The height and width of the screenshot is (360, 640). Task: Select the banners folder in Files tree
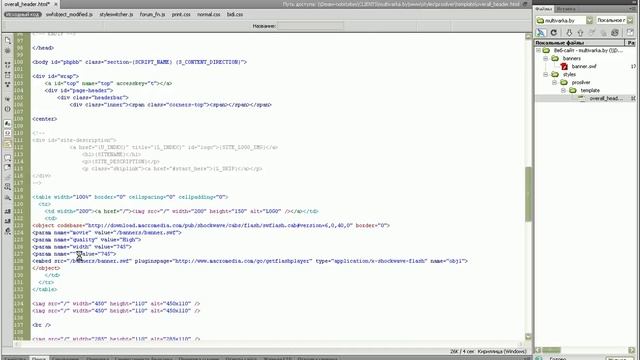click(x=571, y=58)
